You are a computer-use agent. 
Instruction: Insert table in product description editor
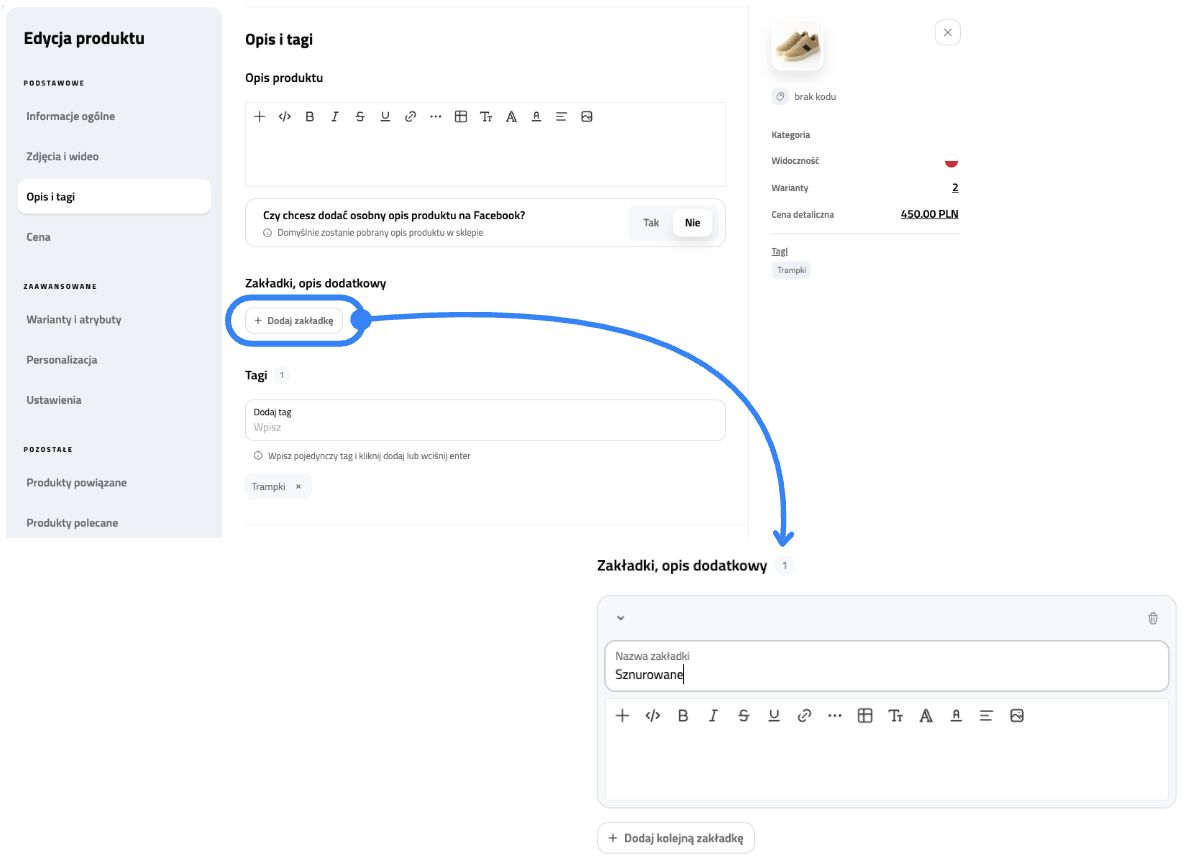(x=461, y=117)
